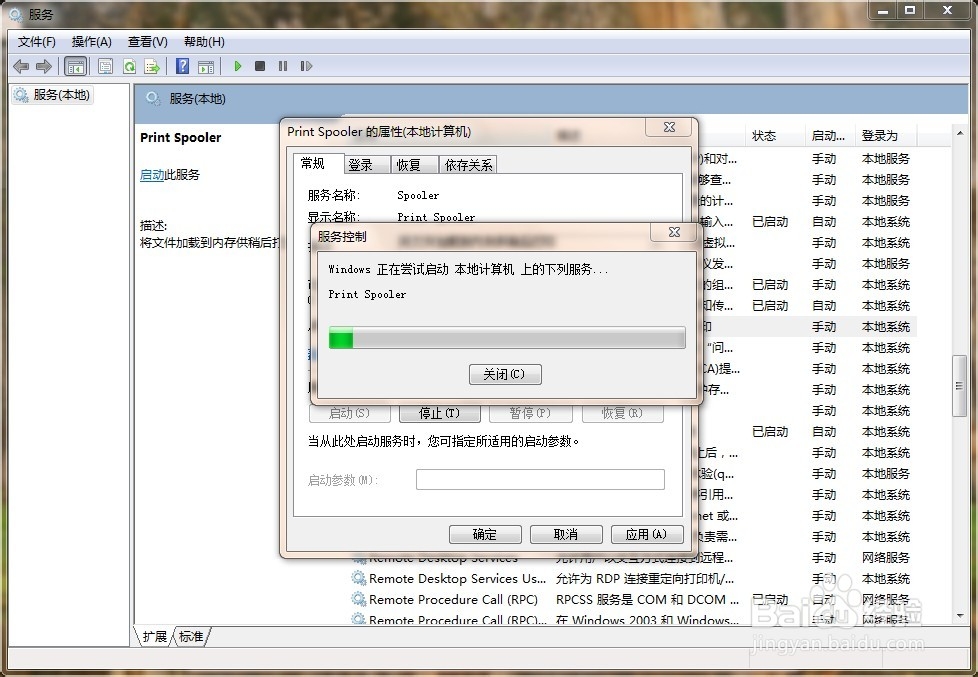Click the Stop service toolbar icon
Image resolution: width=978 pixels, height=677 pixels.
(260, 66)
